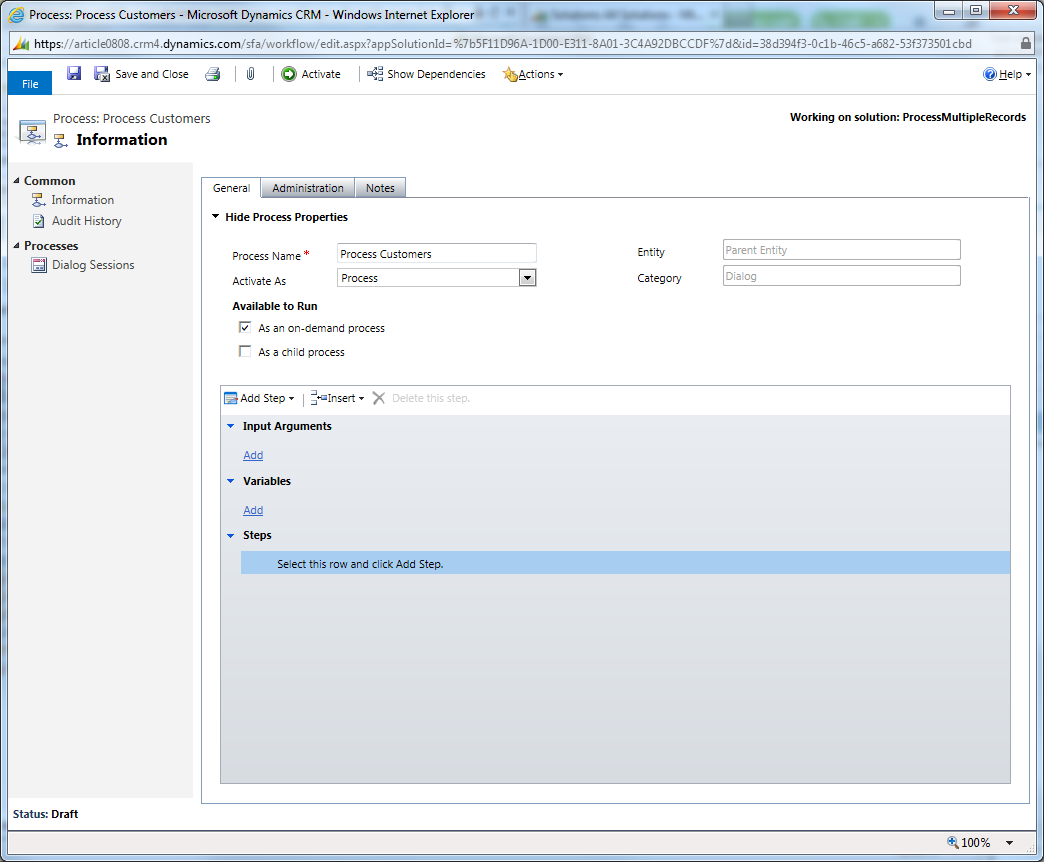Click the 'Working on solution: ProcessMultipleRecords' text
1044x862 pixels.
pos(908,117)
